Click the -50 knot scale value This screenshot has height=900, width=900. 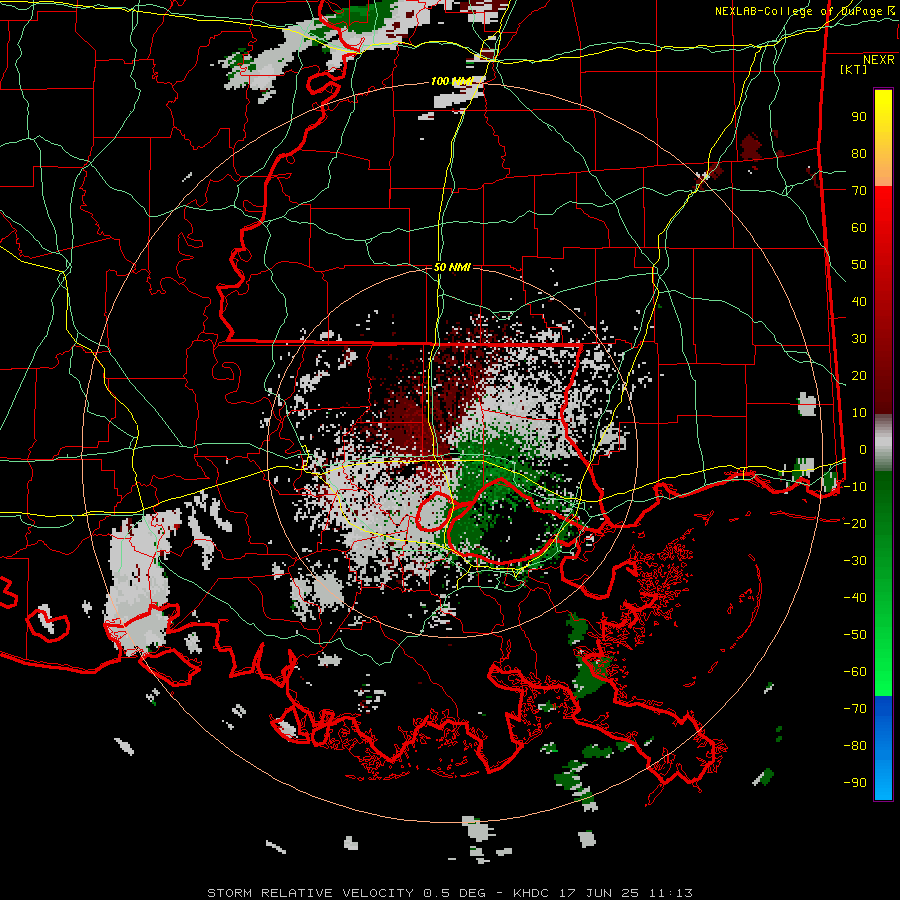click(x=855, y=634)
